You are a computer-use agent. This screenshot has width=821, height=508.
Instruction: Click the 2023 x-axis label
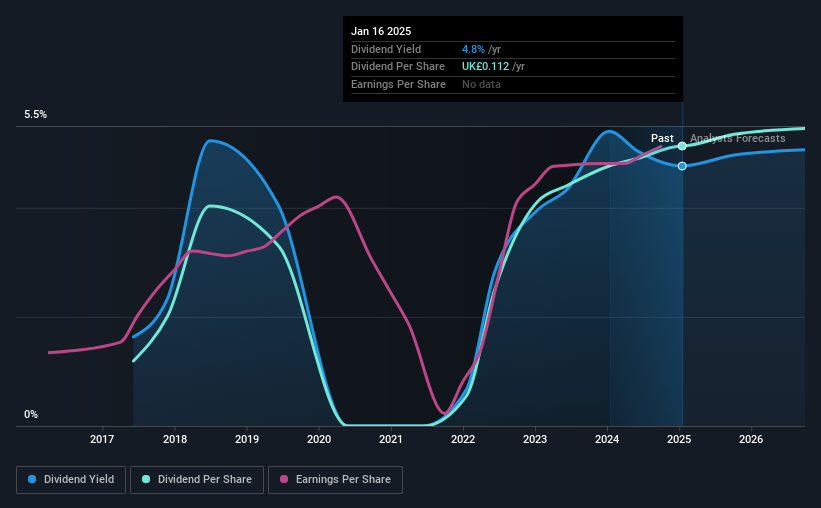tap(535, 439)
